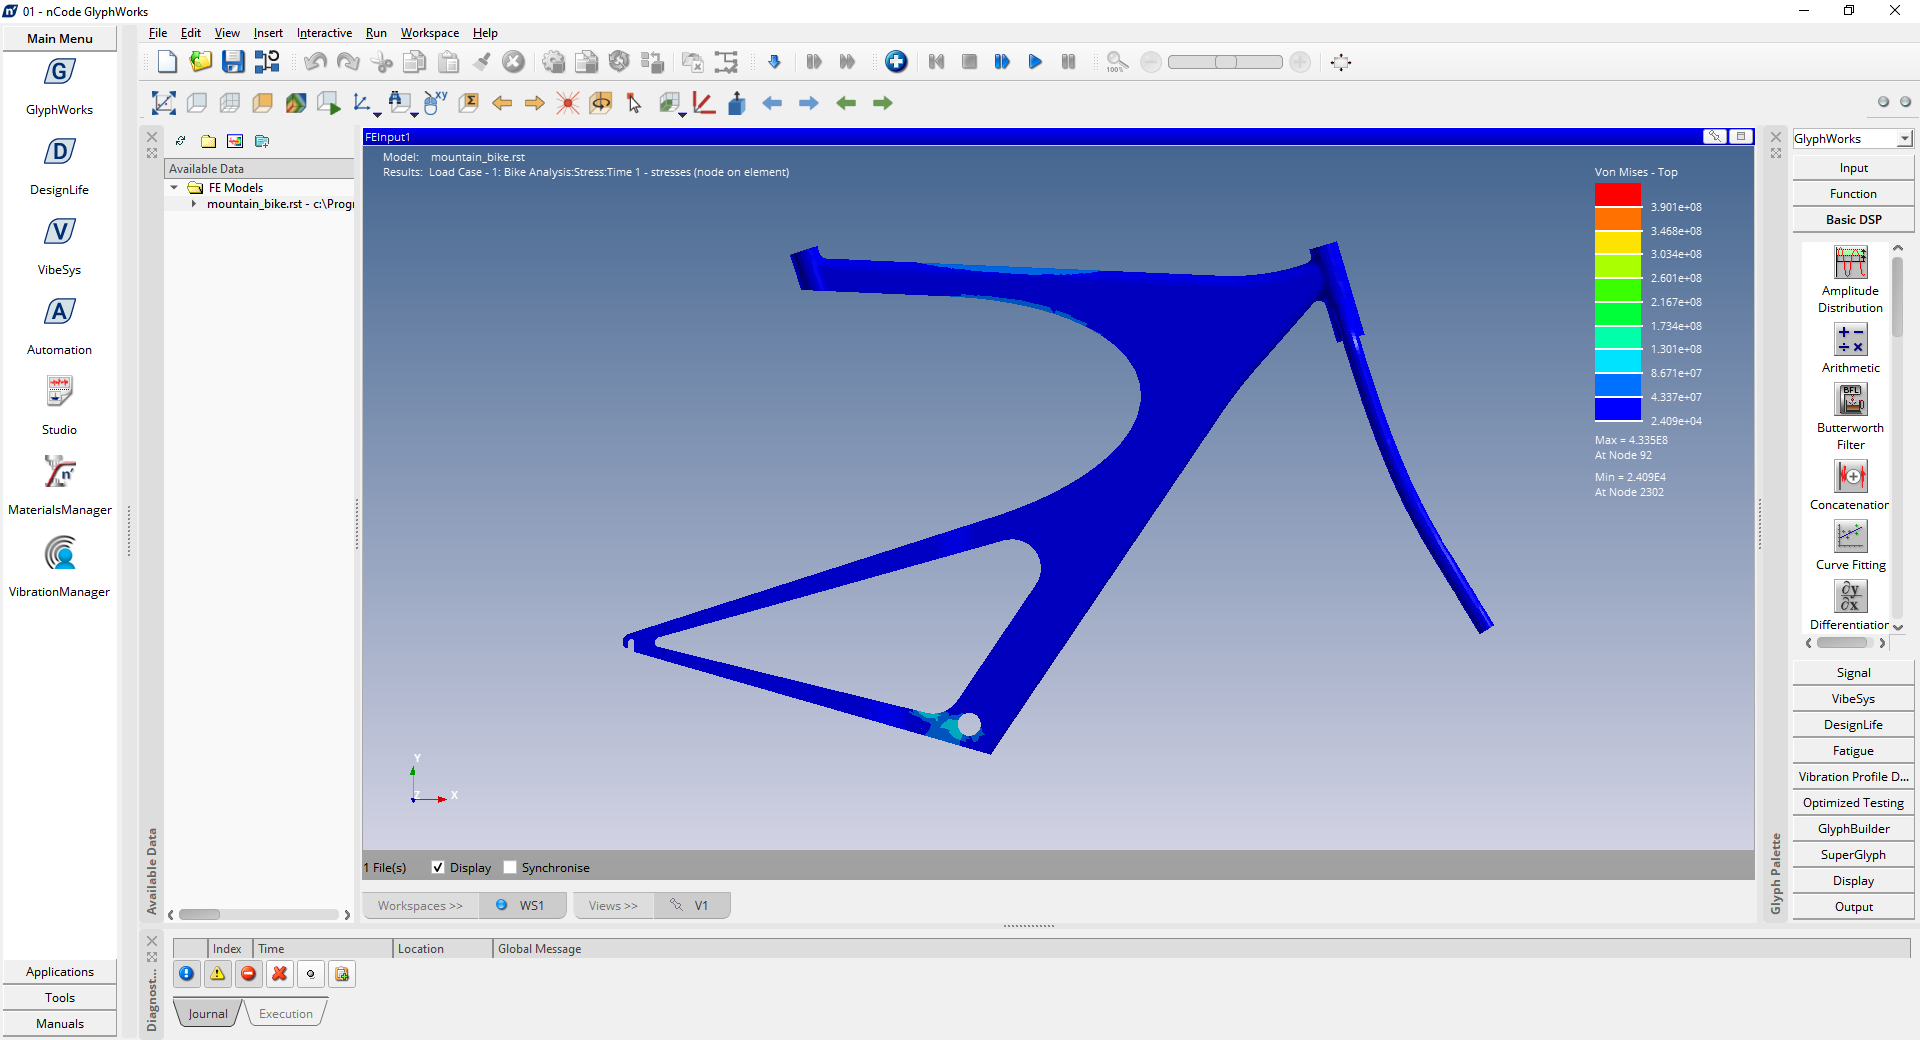Screen dimensions: 1920x1040
Task: Select the Amplitude Distribution glyph
Action: (x=1850, y=280)
